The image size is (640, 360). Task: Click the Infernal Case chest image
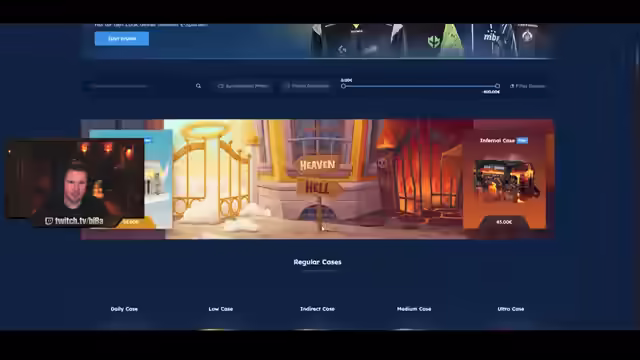click(504, 181)
